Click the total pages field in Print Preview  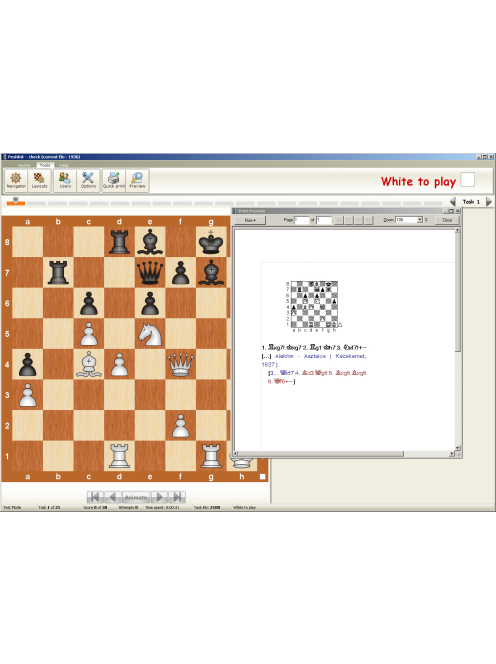(324, 220)
